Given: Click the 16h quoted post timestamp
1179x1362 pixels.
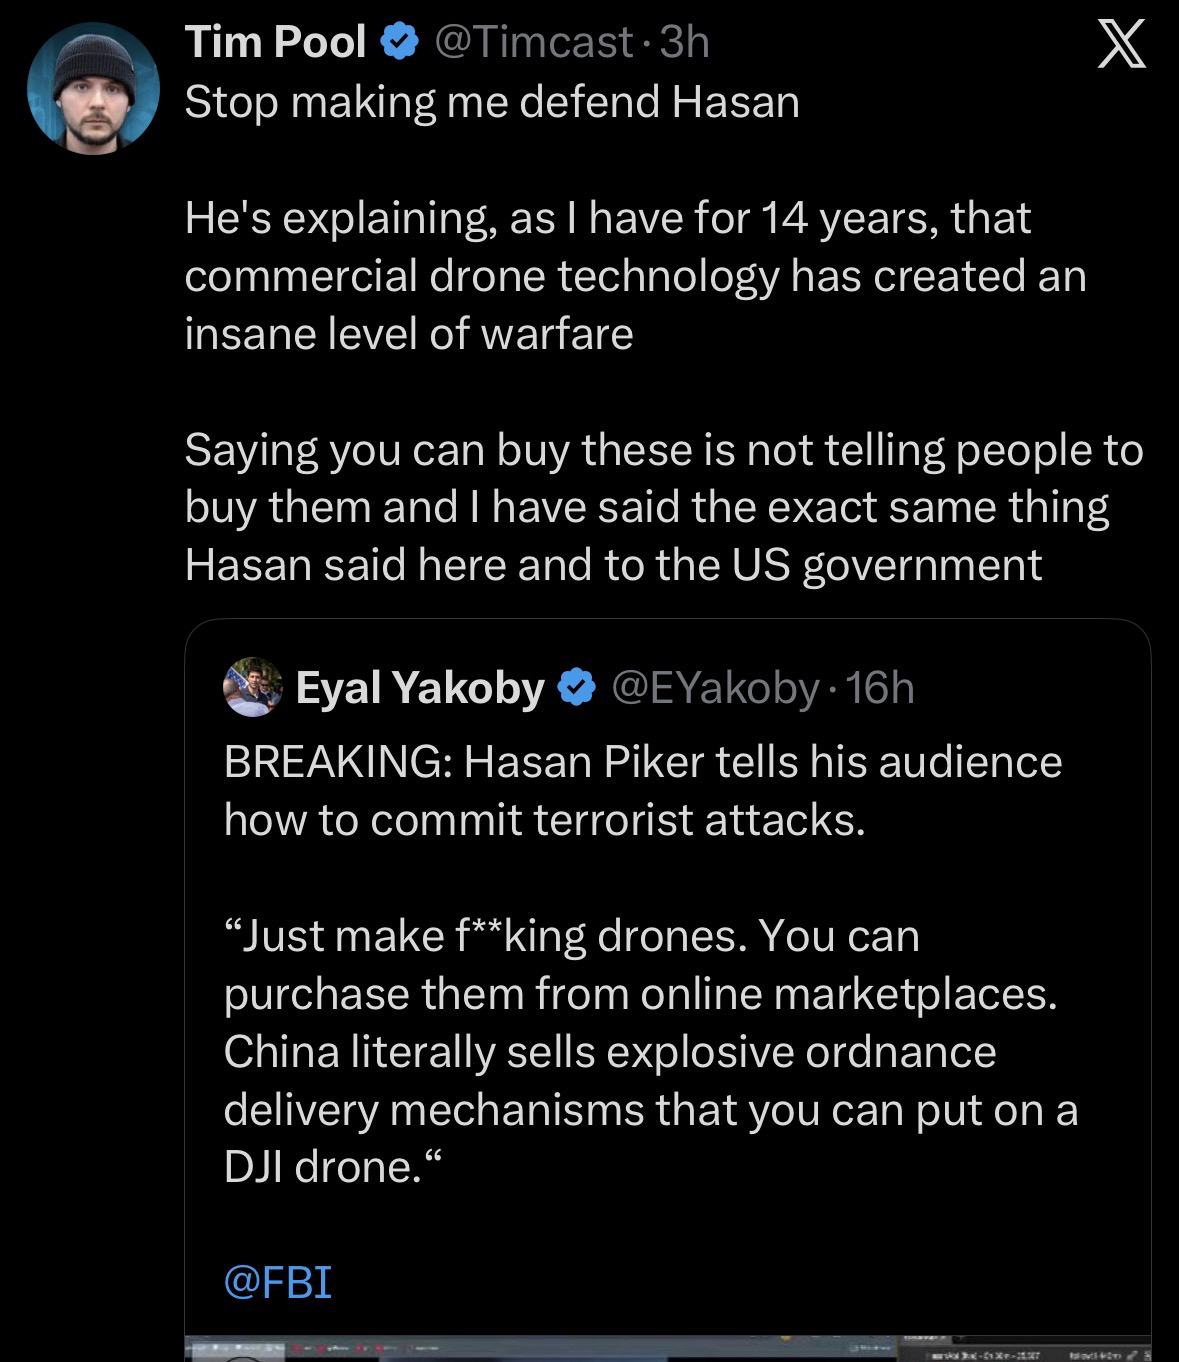Looking at the screenshot, I should 881,688.
